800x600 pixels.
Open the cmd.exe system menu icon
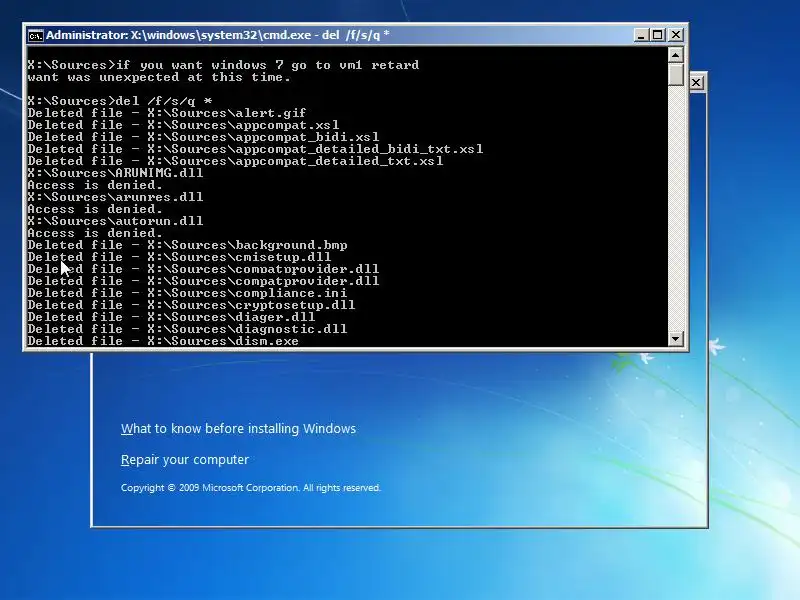(x=35, y=35)
